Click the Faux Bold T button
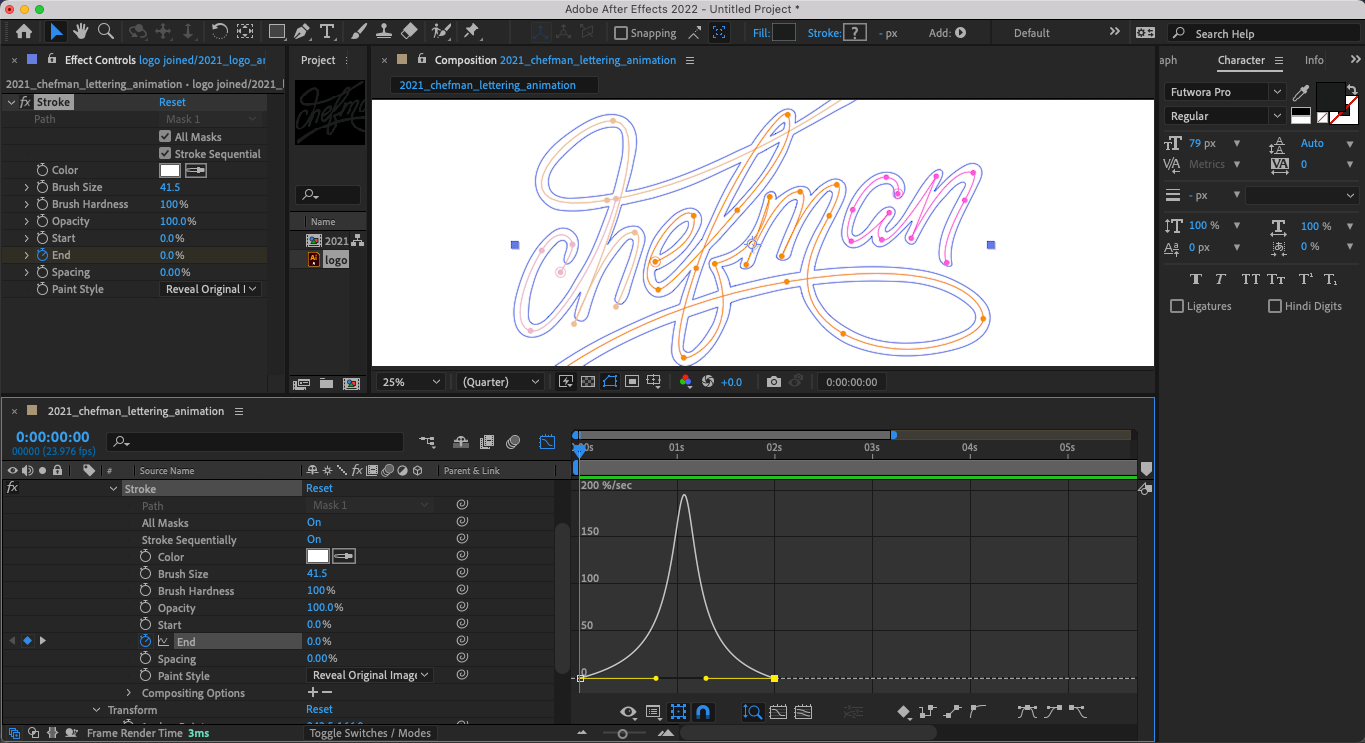1365x743 pixels. 1195,279
